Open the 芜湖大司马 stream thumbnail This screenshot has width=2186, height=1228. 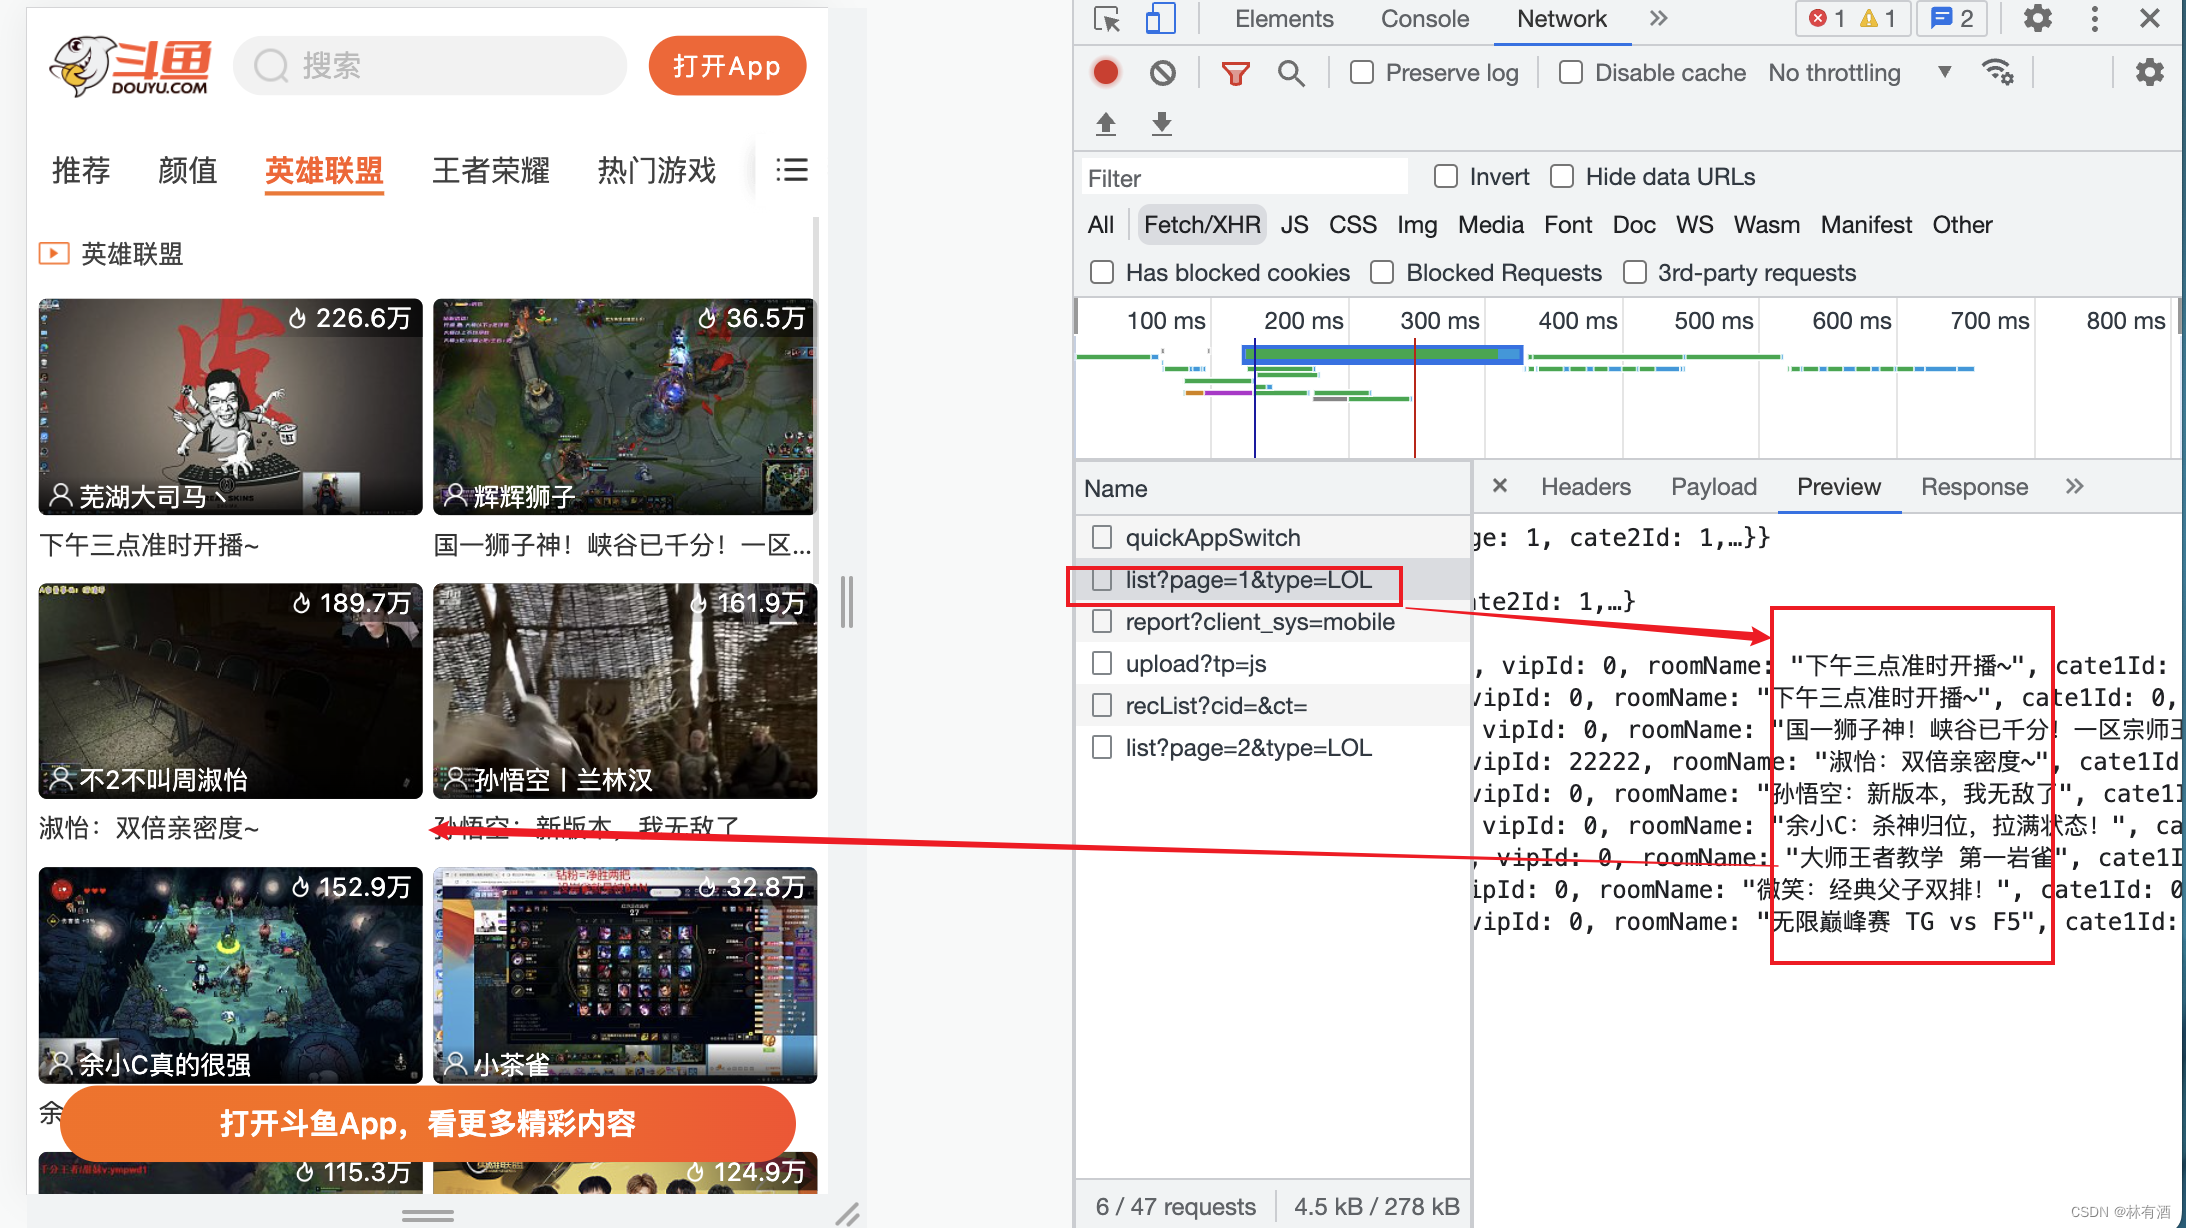coord(230,406)
